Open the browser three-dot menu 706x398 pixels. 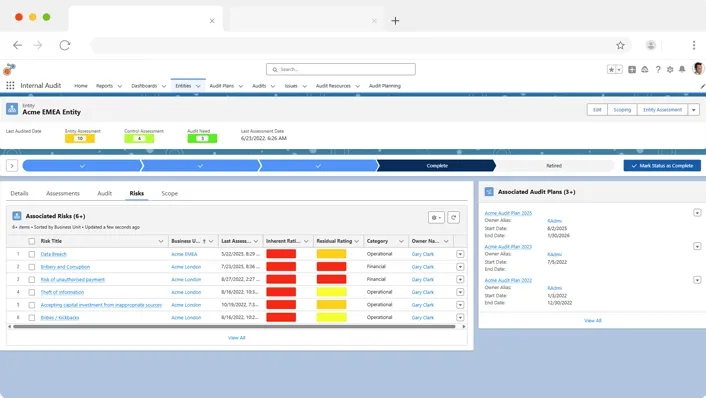694,45
